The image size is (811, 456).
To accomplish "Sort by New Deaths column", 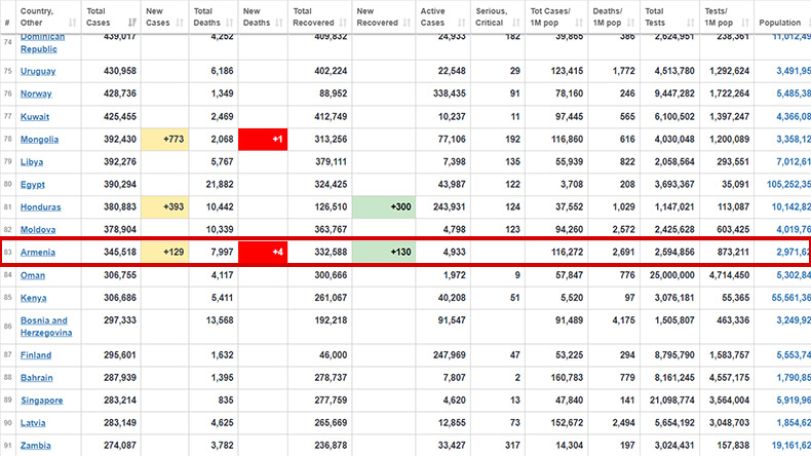I will 263,17.
